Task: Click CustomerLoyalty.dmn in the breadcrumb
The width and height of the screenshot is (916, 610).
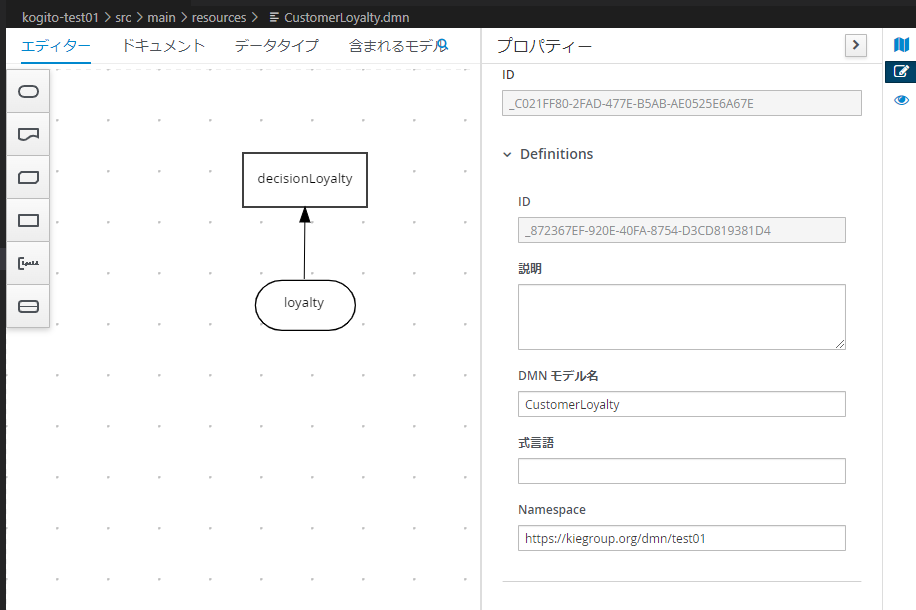Action: 346,18
